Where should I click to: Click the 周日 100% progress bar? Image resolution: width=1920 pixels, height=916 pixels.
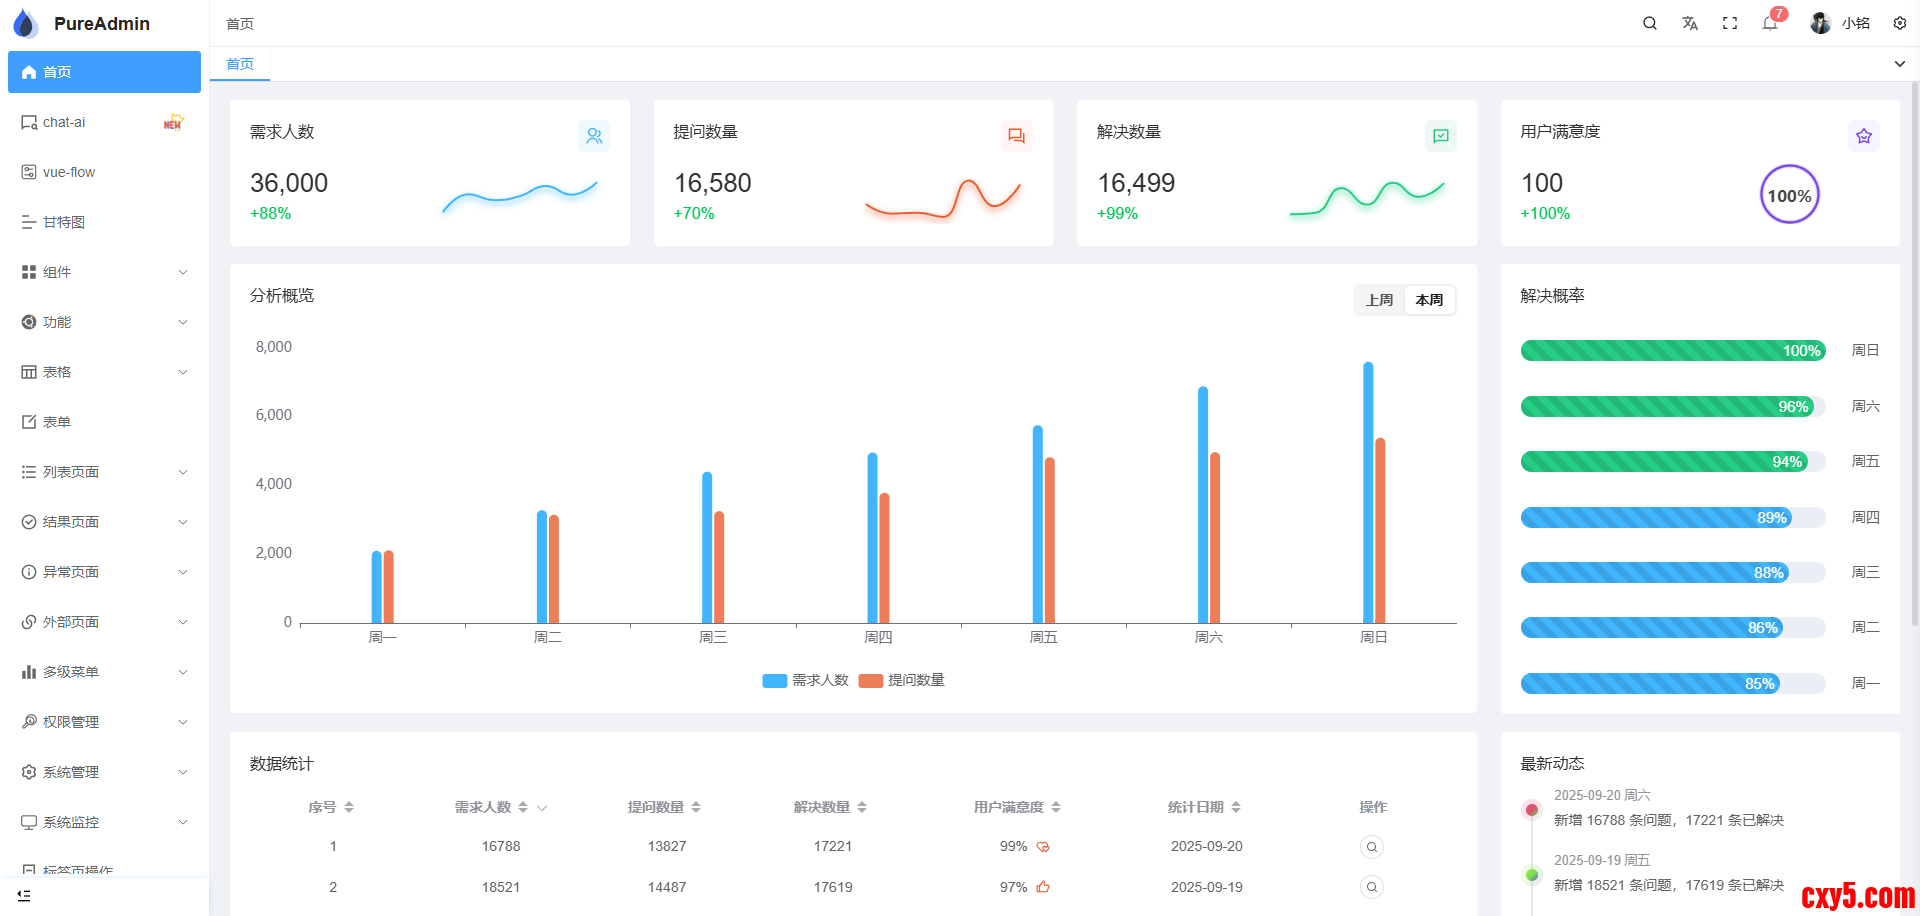click(1673, 351)
